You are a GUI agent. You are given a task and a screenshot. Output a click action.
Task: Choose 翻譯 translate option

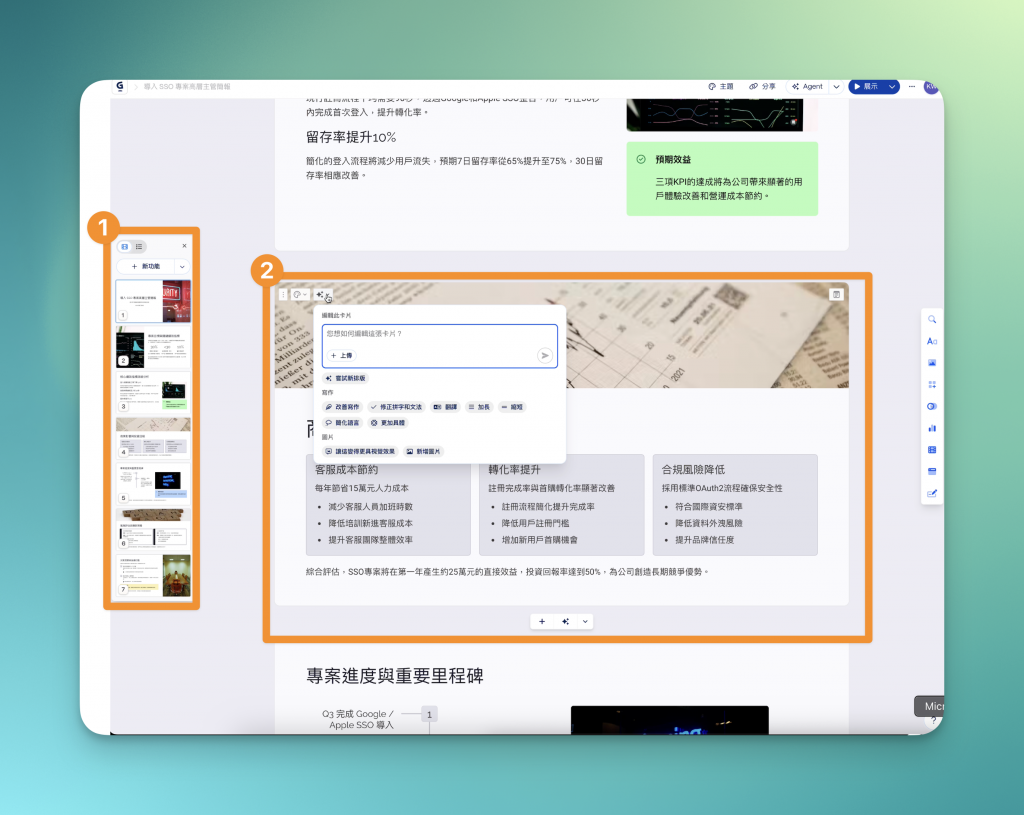[445, 407]
